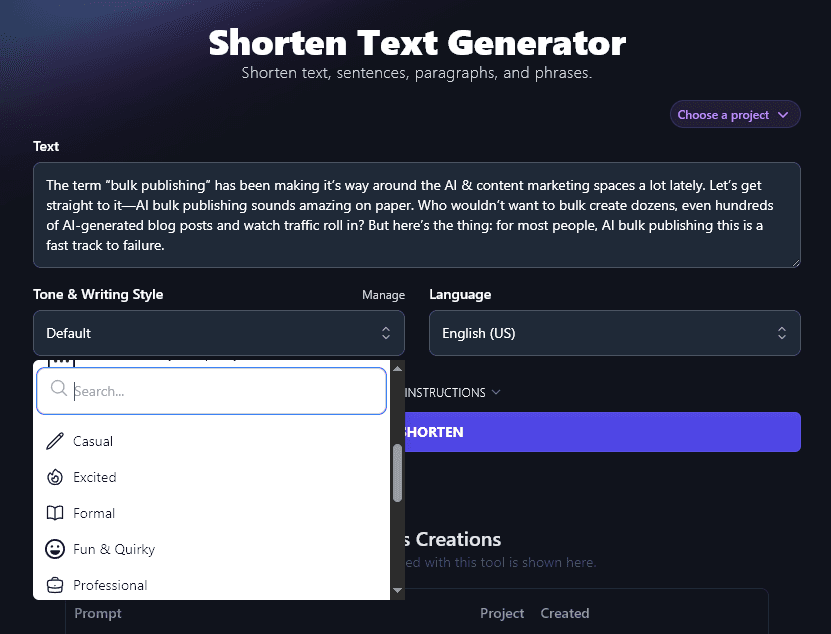Select the Professional tone option
Screen dimensions: 831x634
[112, 585]
